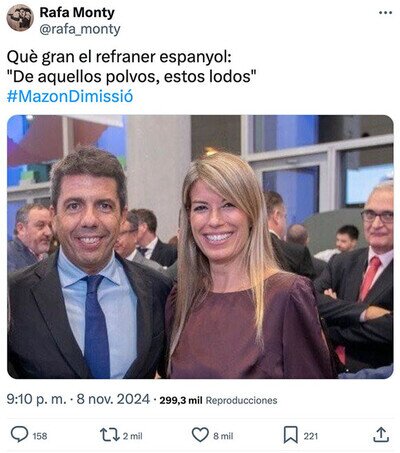Open the three-dot more options menu
This screenshot has width=400, height=453.
pos(385,13)
